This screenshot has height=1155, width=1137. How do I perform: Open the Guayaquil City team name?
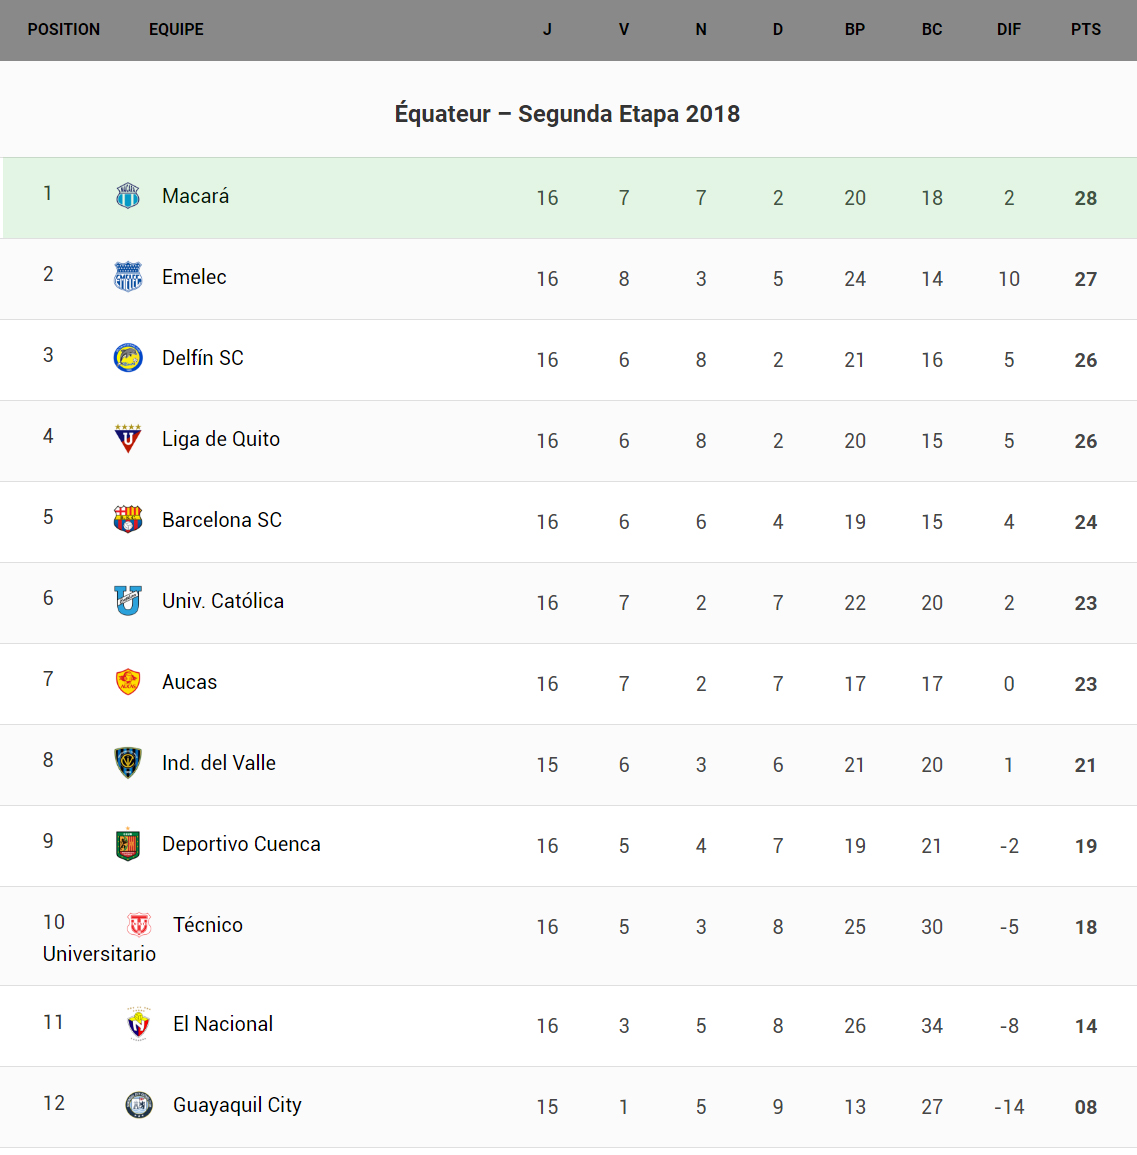point(237,1105)
